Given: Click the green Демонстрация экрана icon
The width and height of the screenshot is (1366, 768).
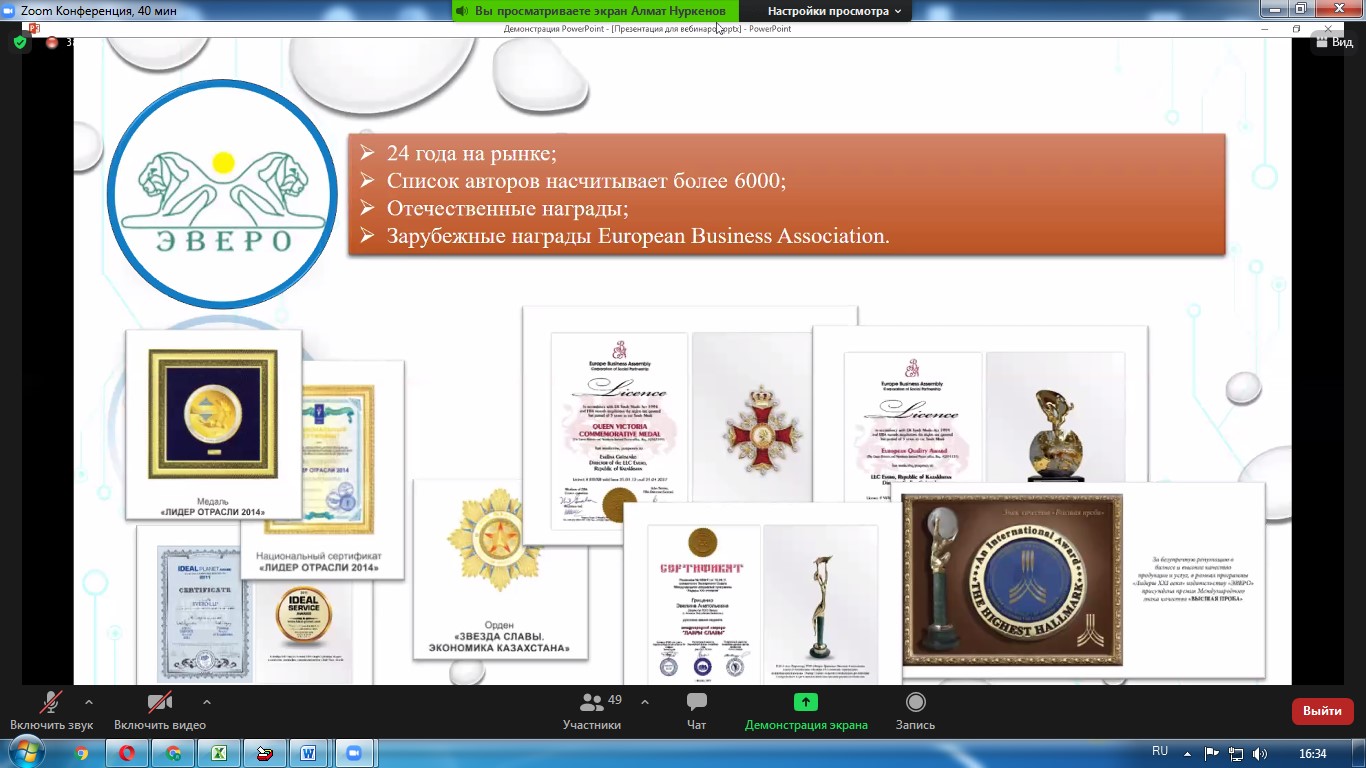Looking at the screenshot, I should [x=806, y=702].
